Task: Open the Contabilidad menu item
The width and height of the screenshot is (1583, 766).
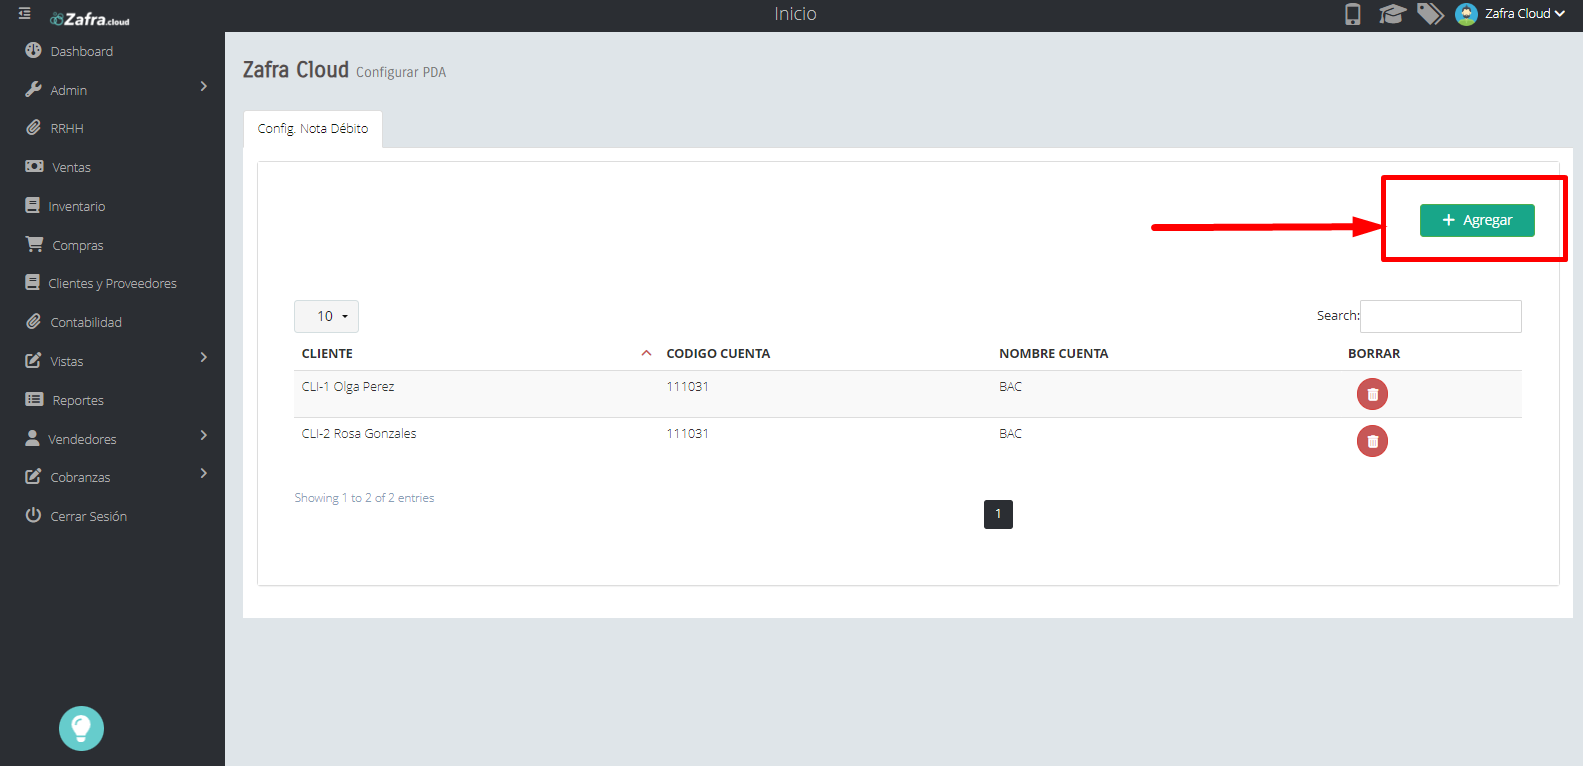Action: (86, 322)
